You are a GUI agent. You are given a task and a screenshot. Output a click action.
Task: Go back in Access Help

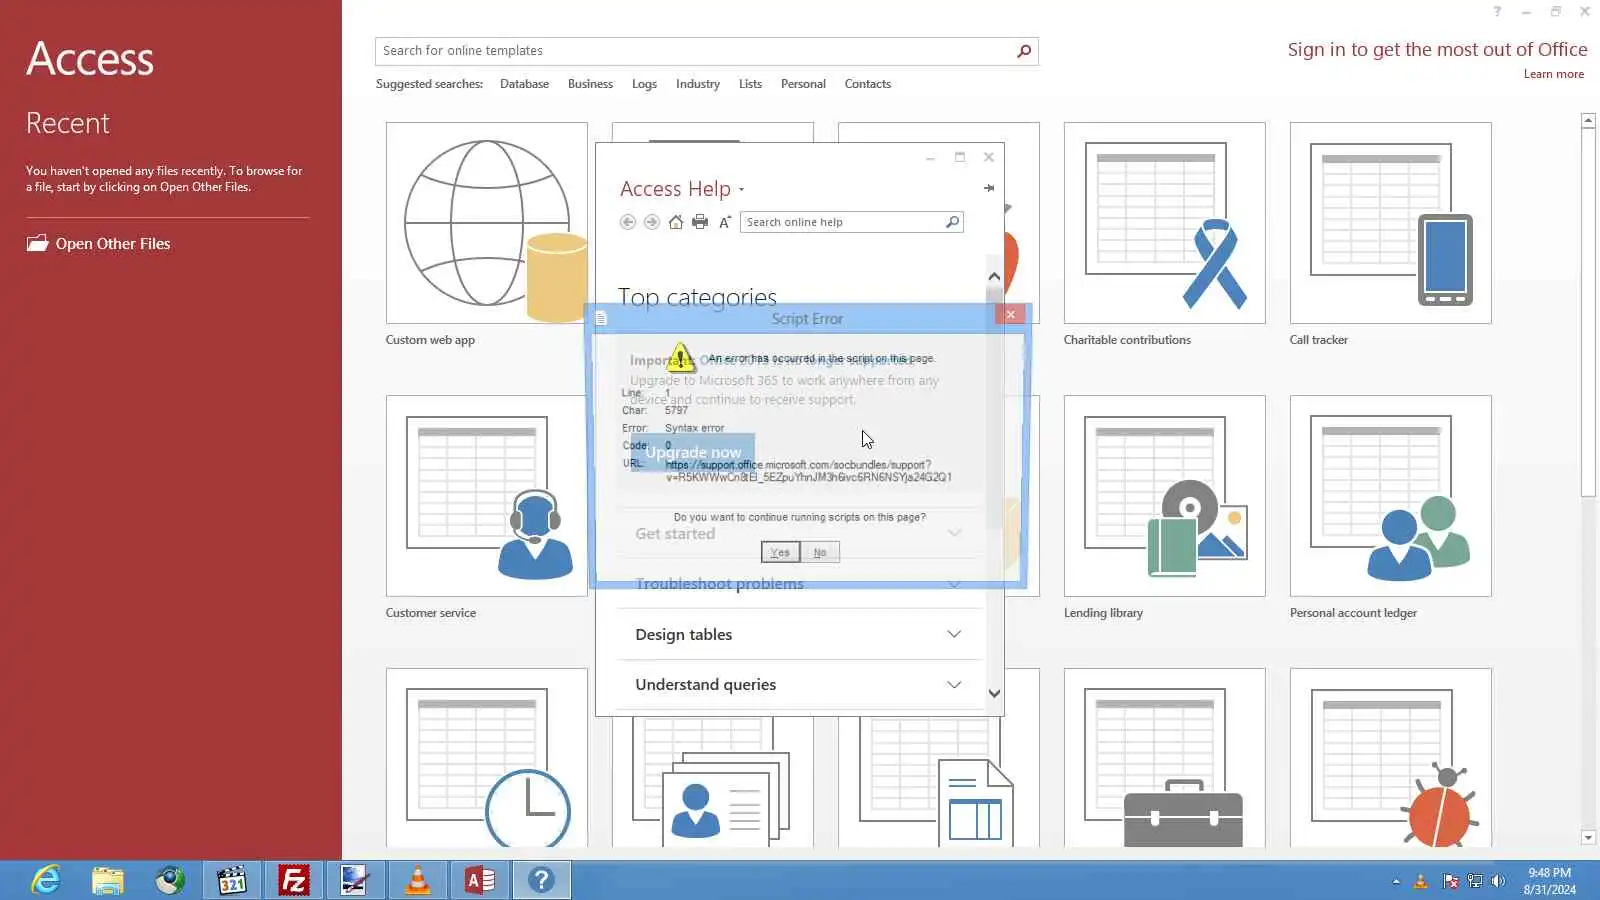coord(628,222)
